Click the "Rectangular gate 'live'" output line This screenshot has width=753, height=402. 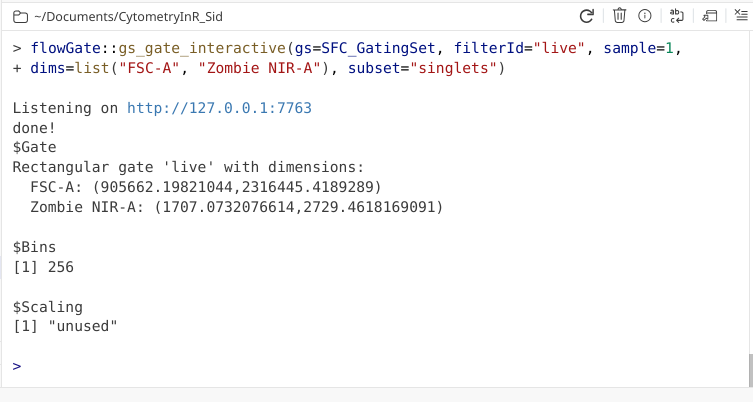(189, 167)
